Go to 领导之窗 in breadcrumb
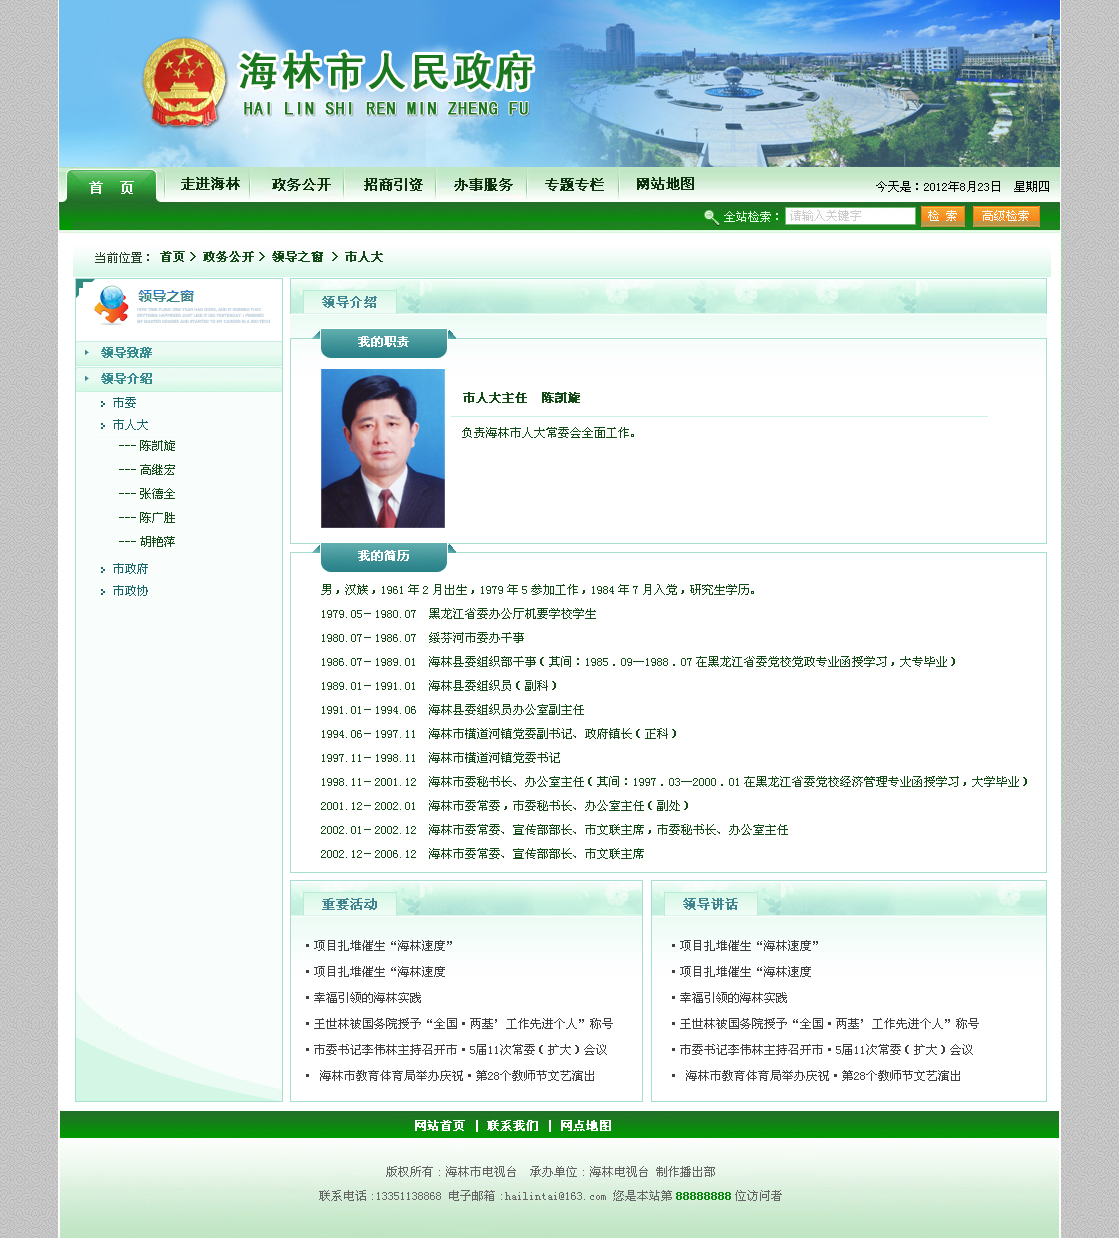The width and height of the screenshot is (1119, 1238). [297, 257]
